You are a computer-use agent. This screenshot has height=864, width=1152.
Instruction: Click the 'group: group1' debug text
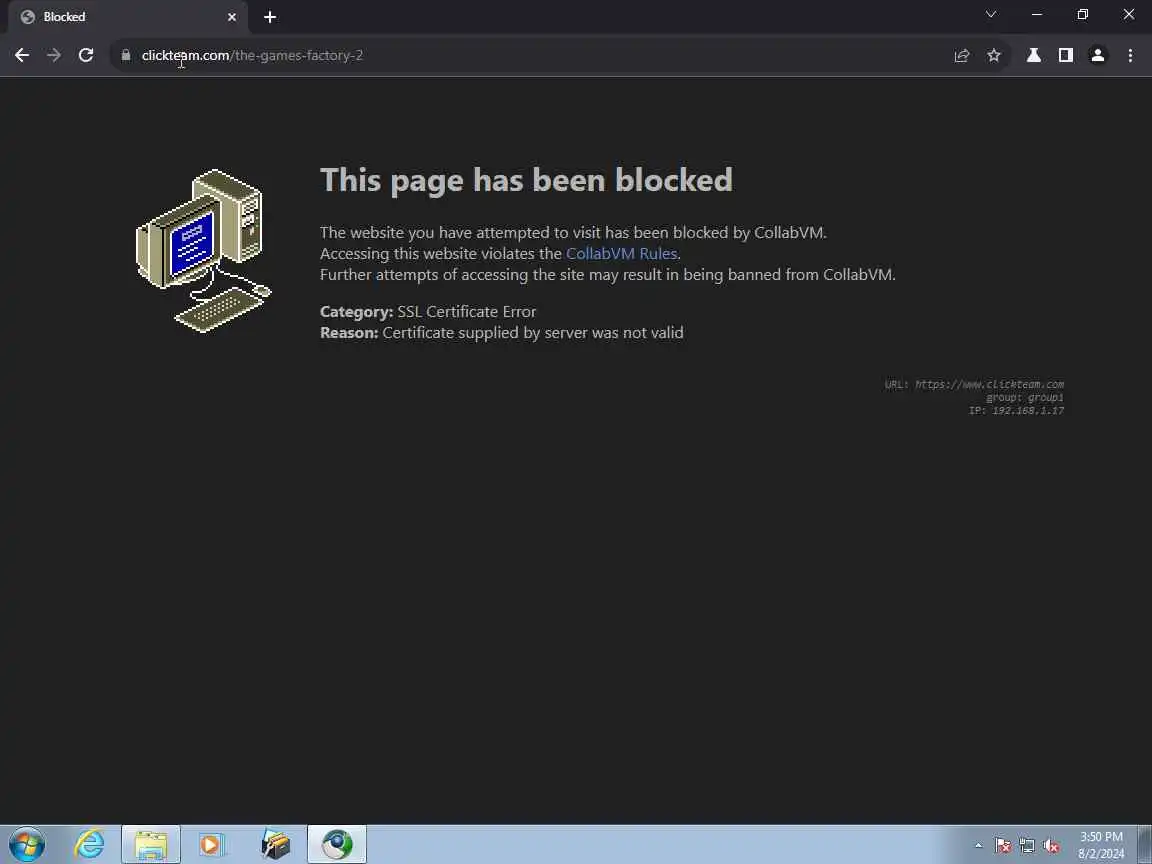pos(1025,397)
